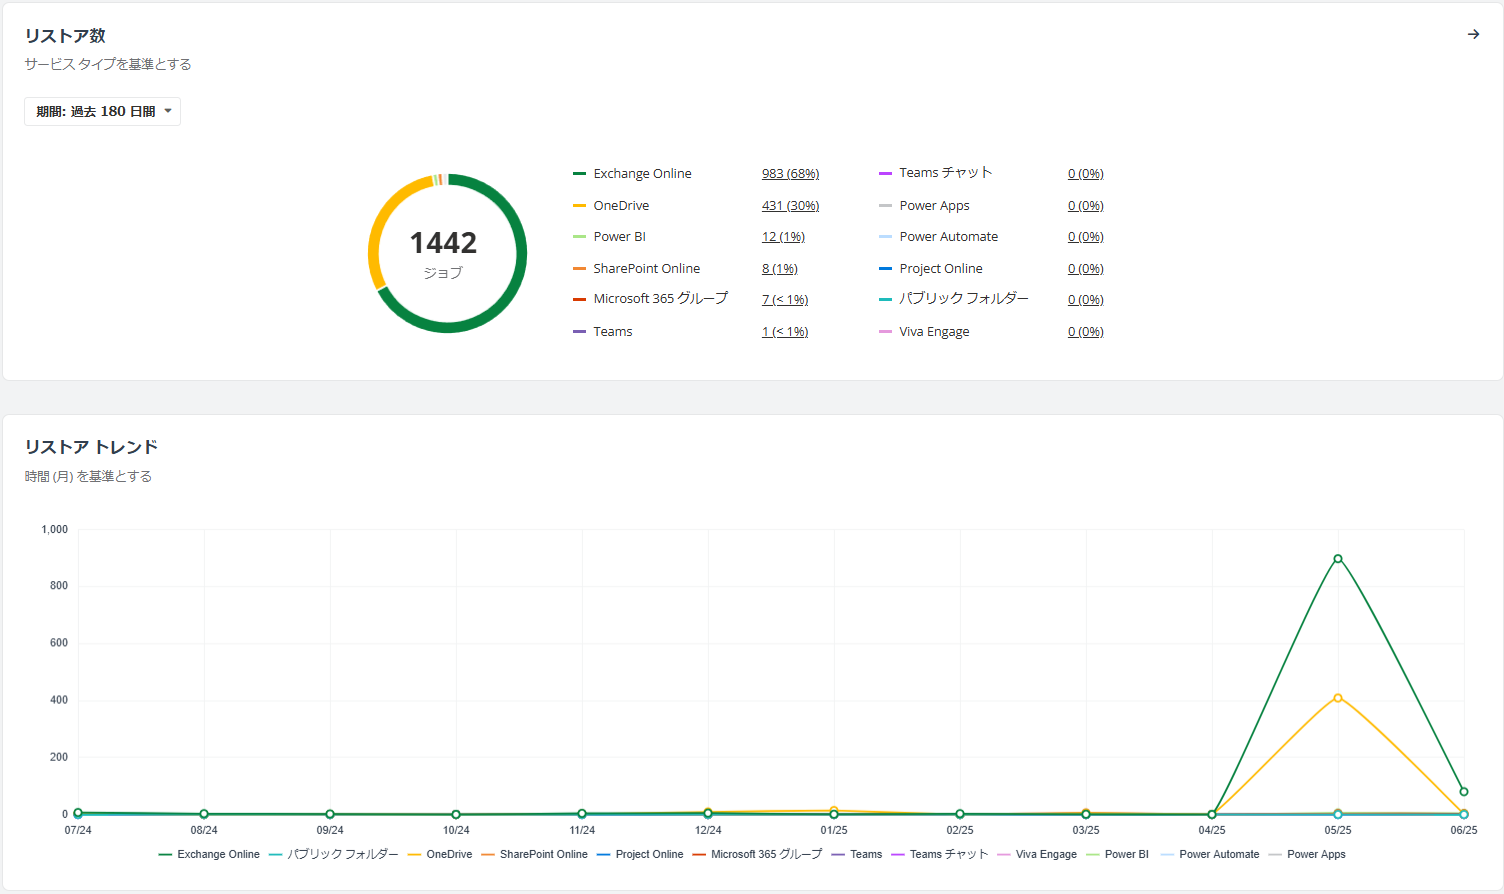Click Exchange Online peak point at 05/25
Screen dimensions: 1504x894
(x=1338, y=559)
